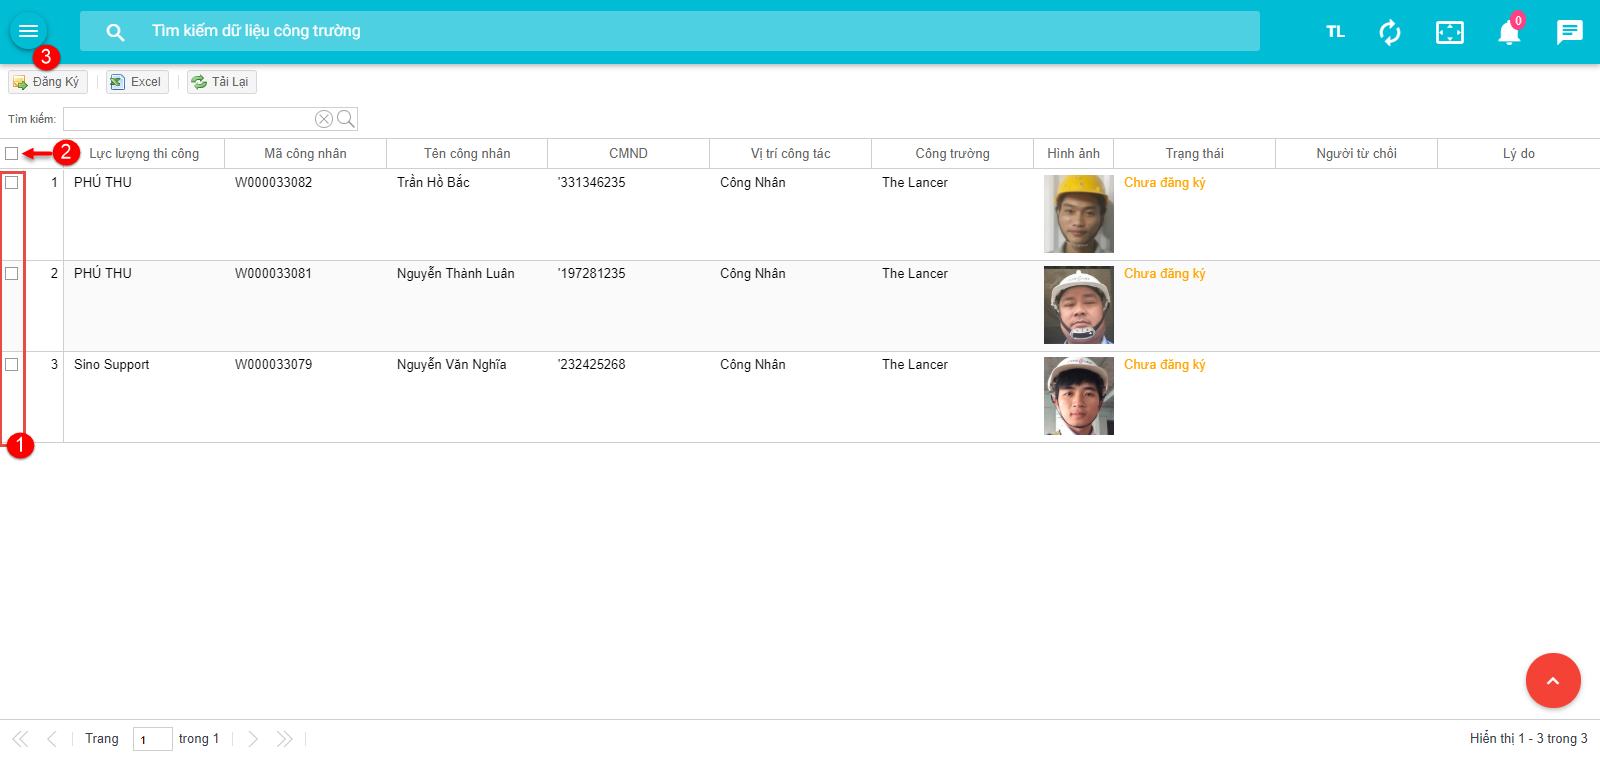
Task: Tick the checkbox for Nguyễn Văn Nghĩa
Action: click(x=12, y=365)
